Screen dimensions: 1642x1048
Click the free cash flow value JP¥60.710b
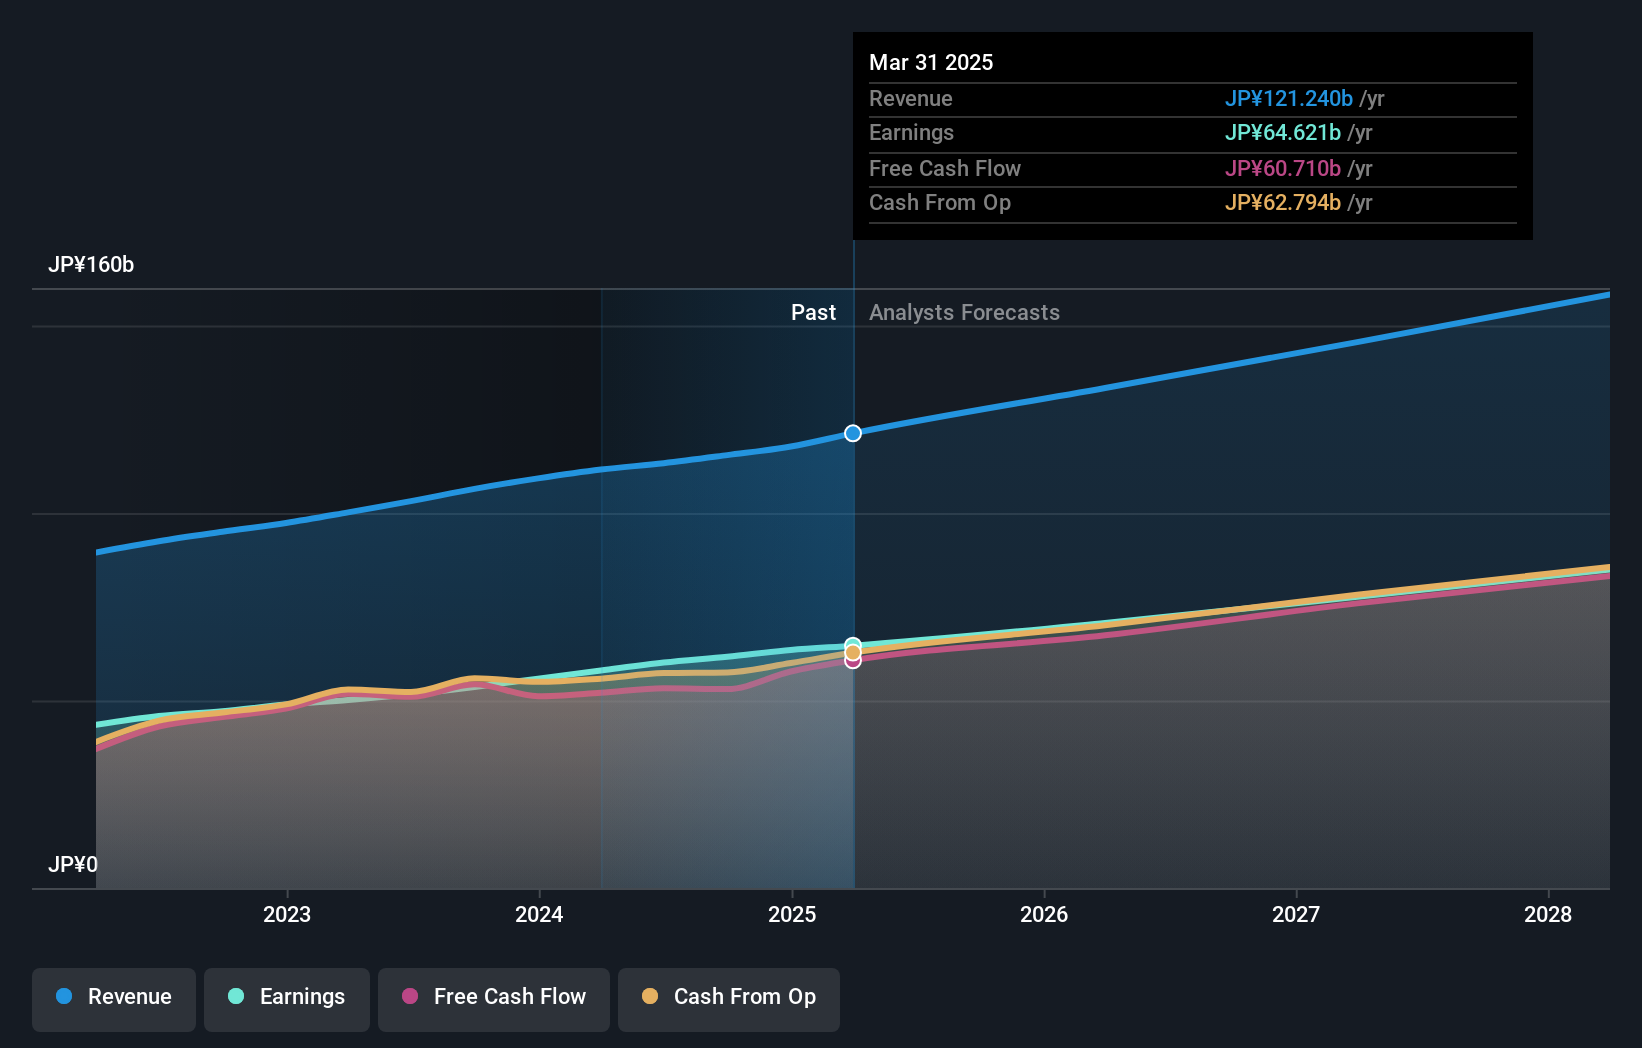[1283, 169]
